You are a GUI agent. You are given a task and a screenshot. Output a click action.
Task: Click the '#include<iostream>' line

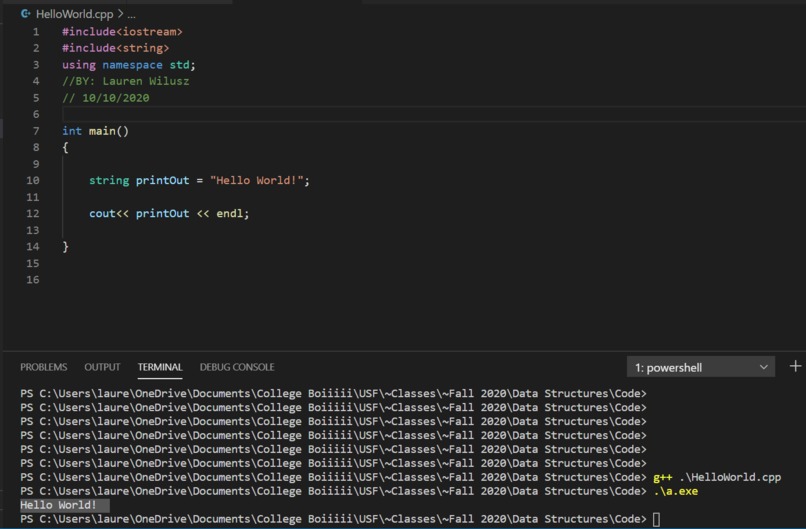tap(122, 32)
